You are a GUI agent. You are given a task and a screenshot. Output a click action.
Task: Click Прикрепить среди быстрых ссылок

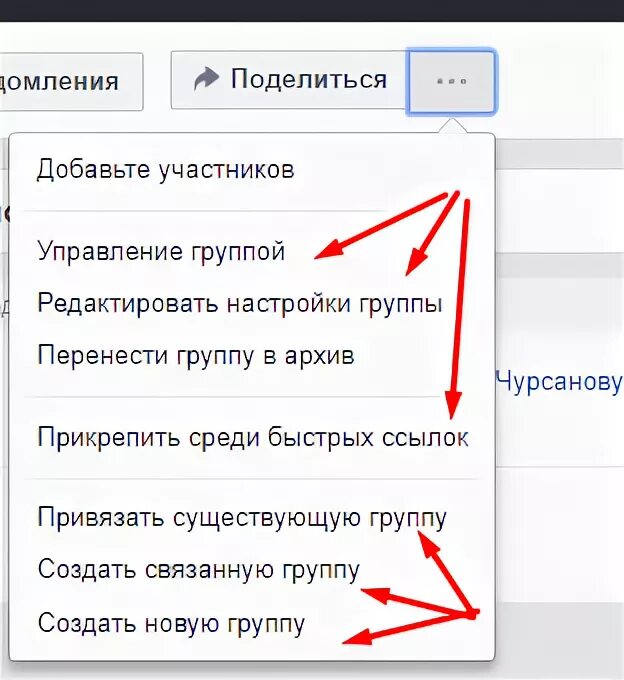click(x=253, y=437)
